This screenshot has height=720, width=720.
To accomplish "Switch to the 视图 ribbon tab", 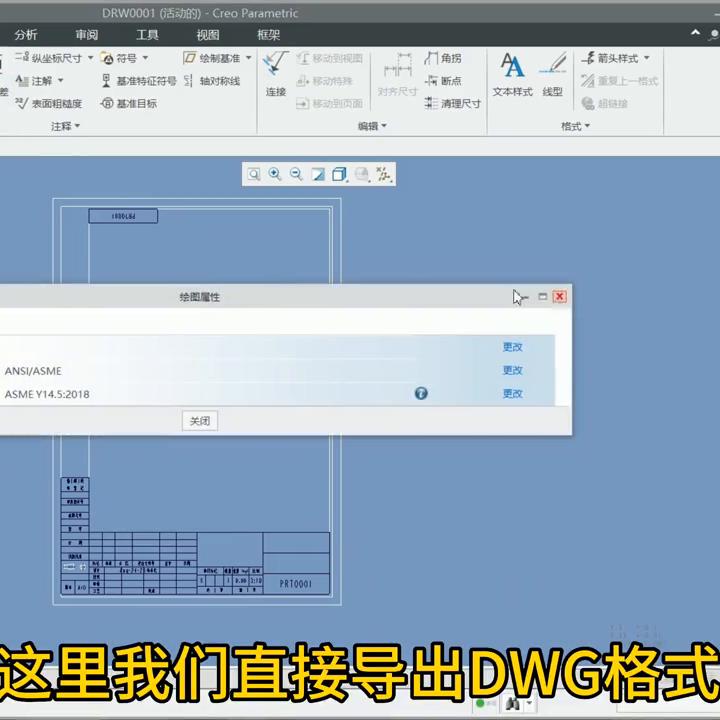I will click(208, 35).
